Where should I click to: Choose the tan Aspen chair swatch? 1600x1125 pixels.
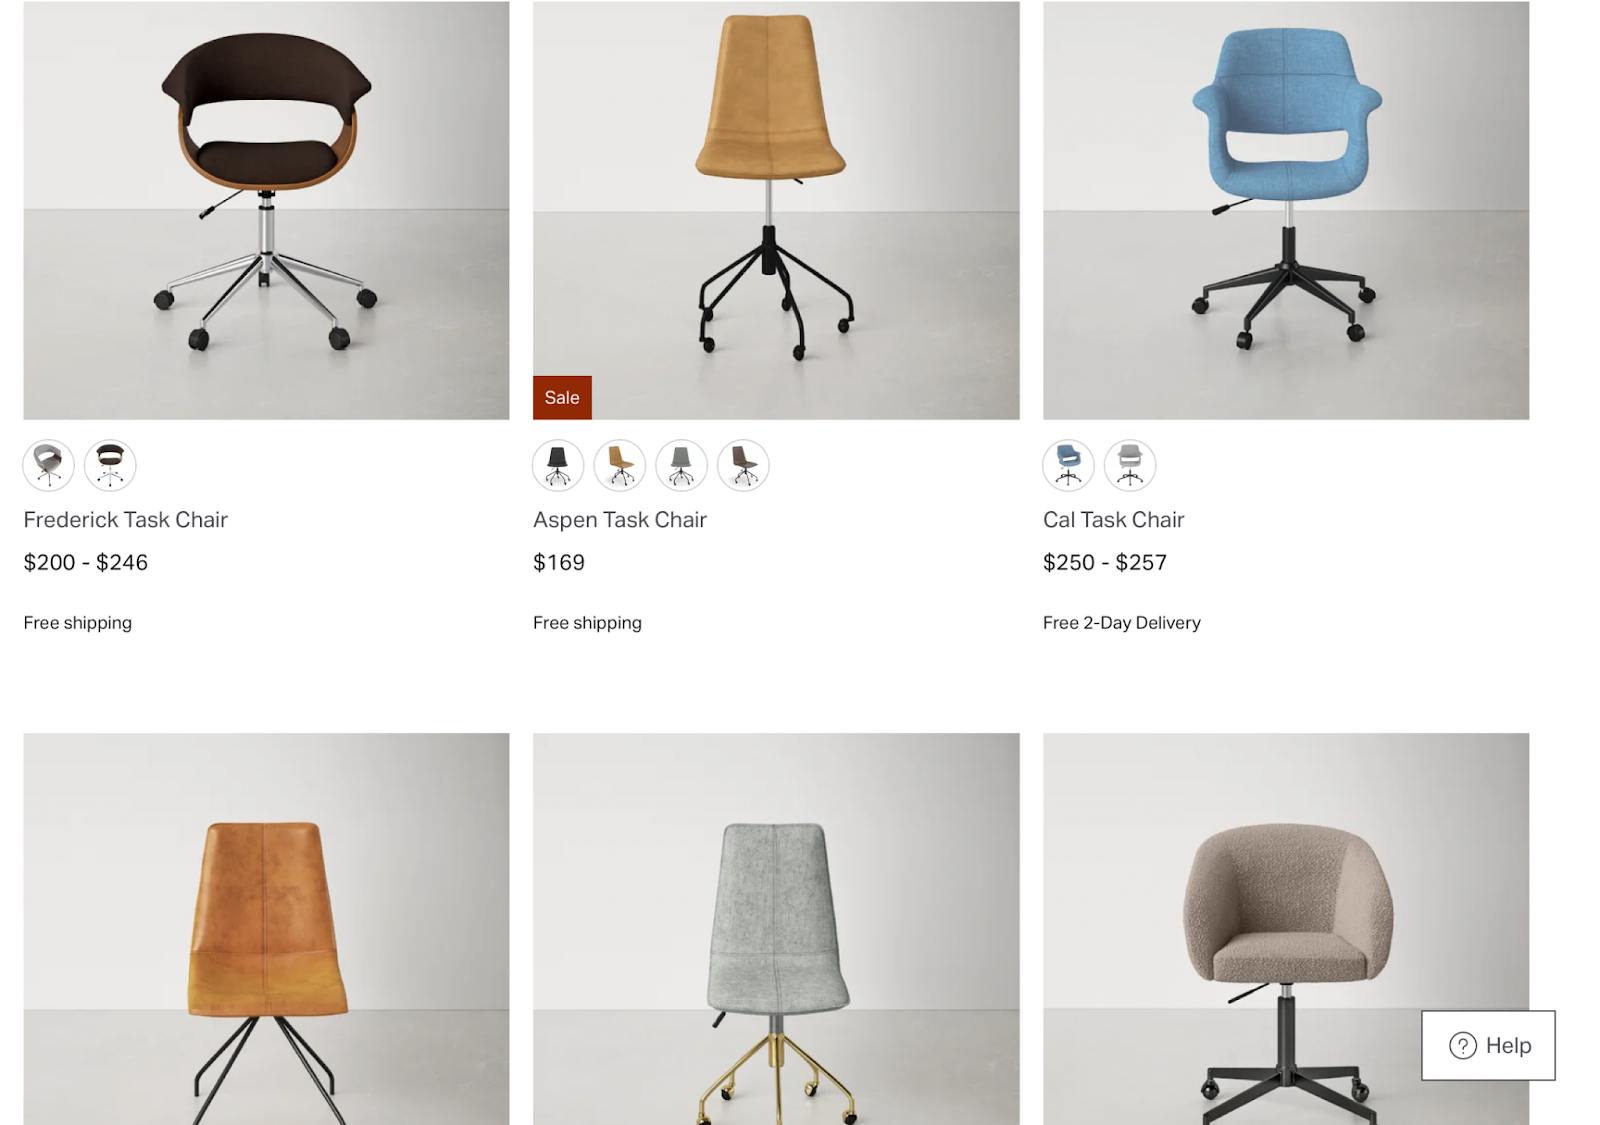[x=620, y=465]
